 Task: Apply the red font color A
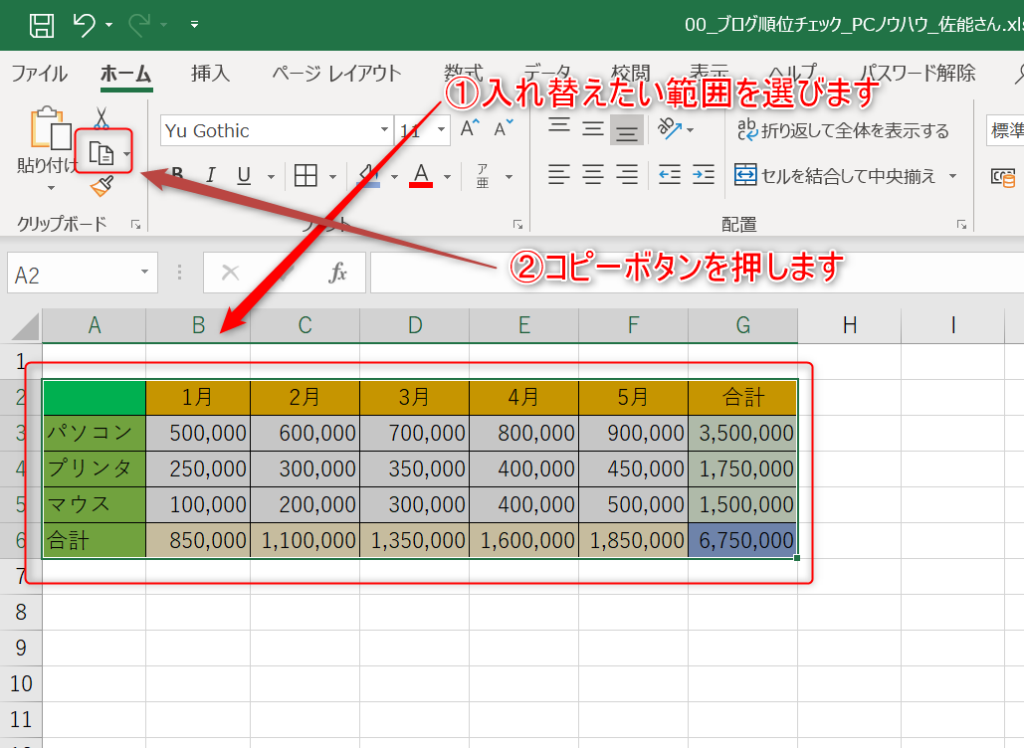pos(421,175)
